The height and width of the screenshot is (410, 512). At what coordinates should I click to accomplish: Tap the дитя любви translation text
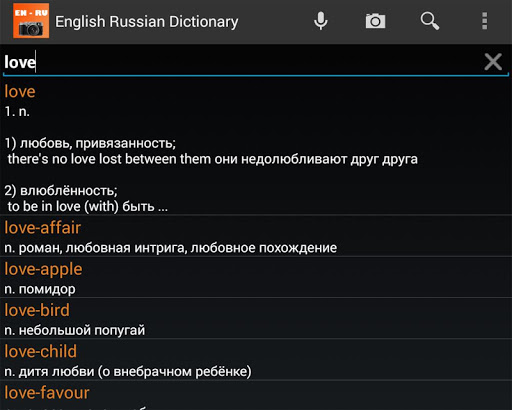click(128, 371)
